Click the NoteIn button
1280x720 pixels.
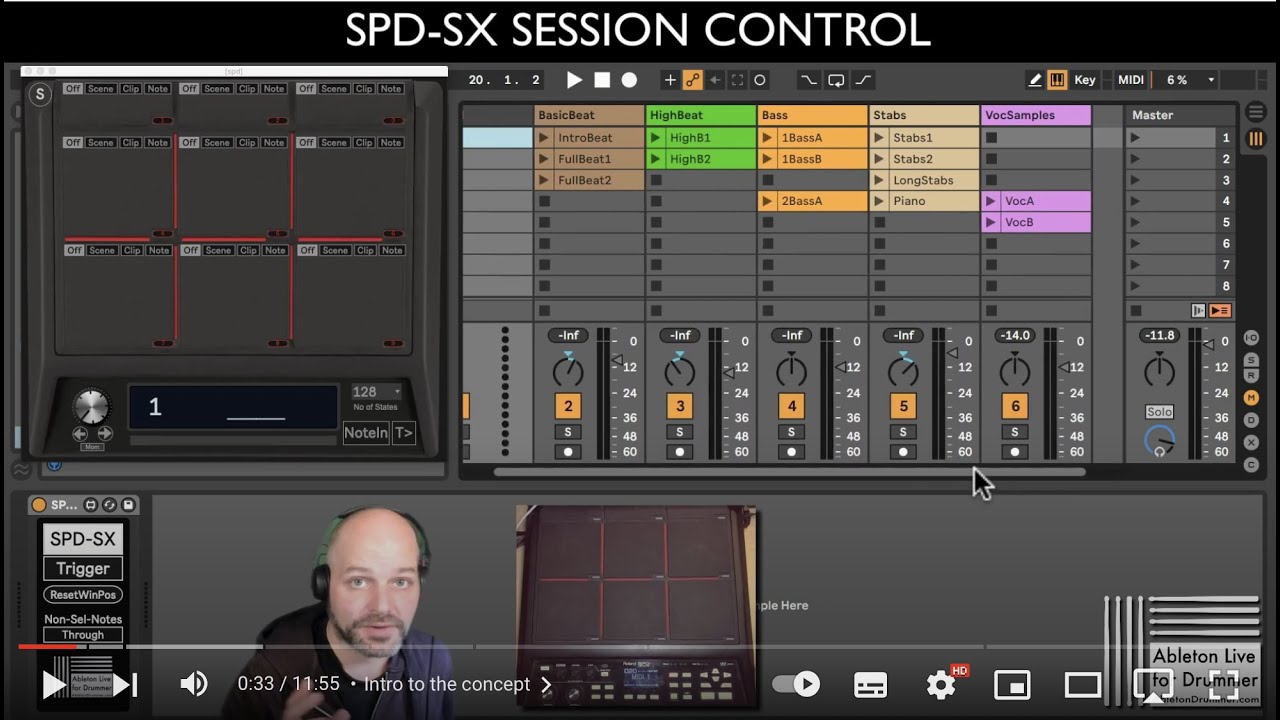point(366,433)
